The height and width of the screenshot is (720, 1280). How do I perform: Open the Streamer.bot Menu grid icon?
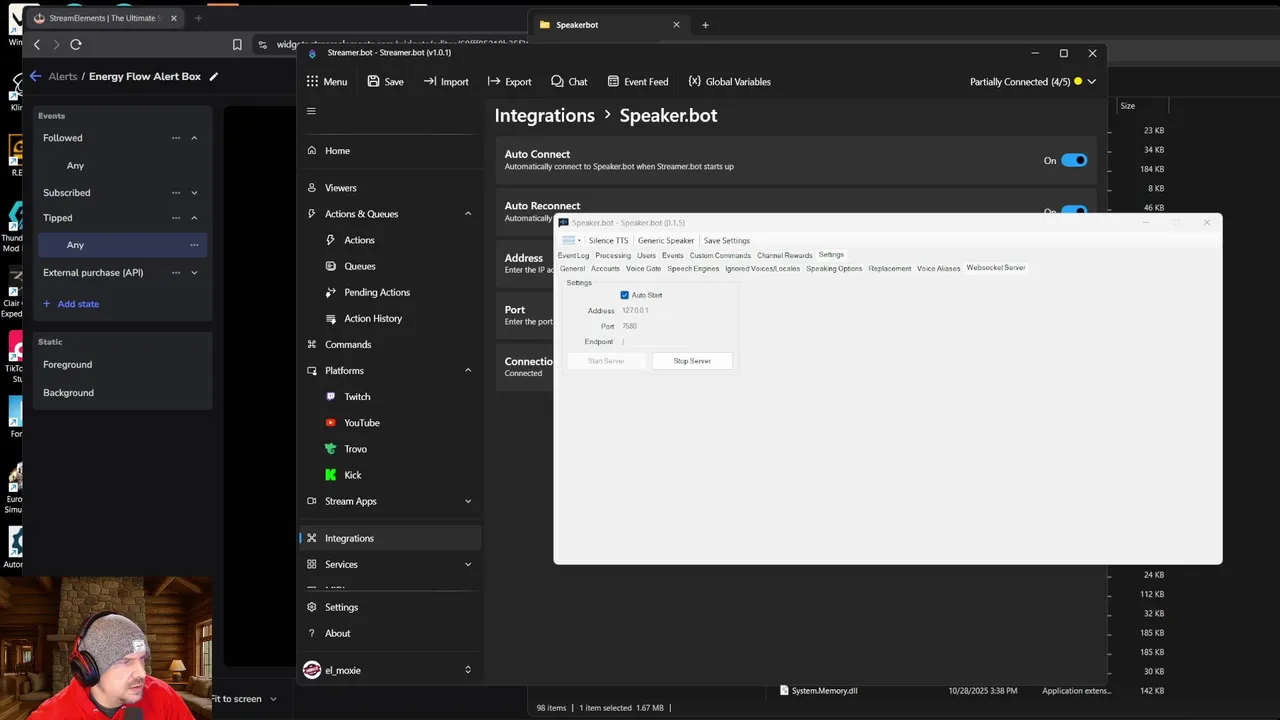[x=312, y=82]
